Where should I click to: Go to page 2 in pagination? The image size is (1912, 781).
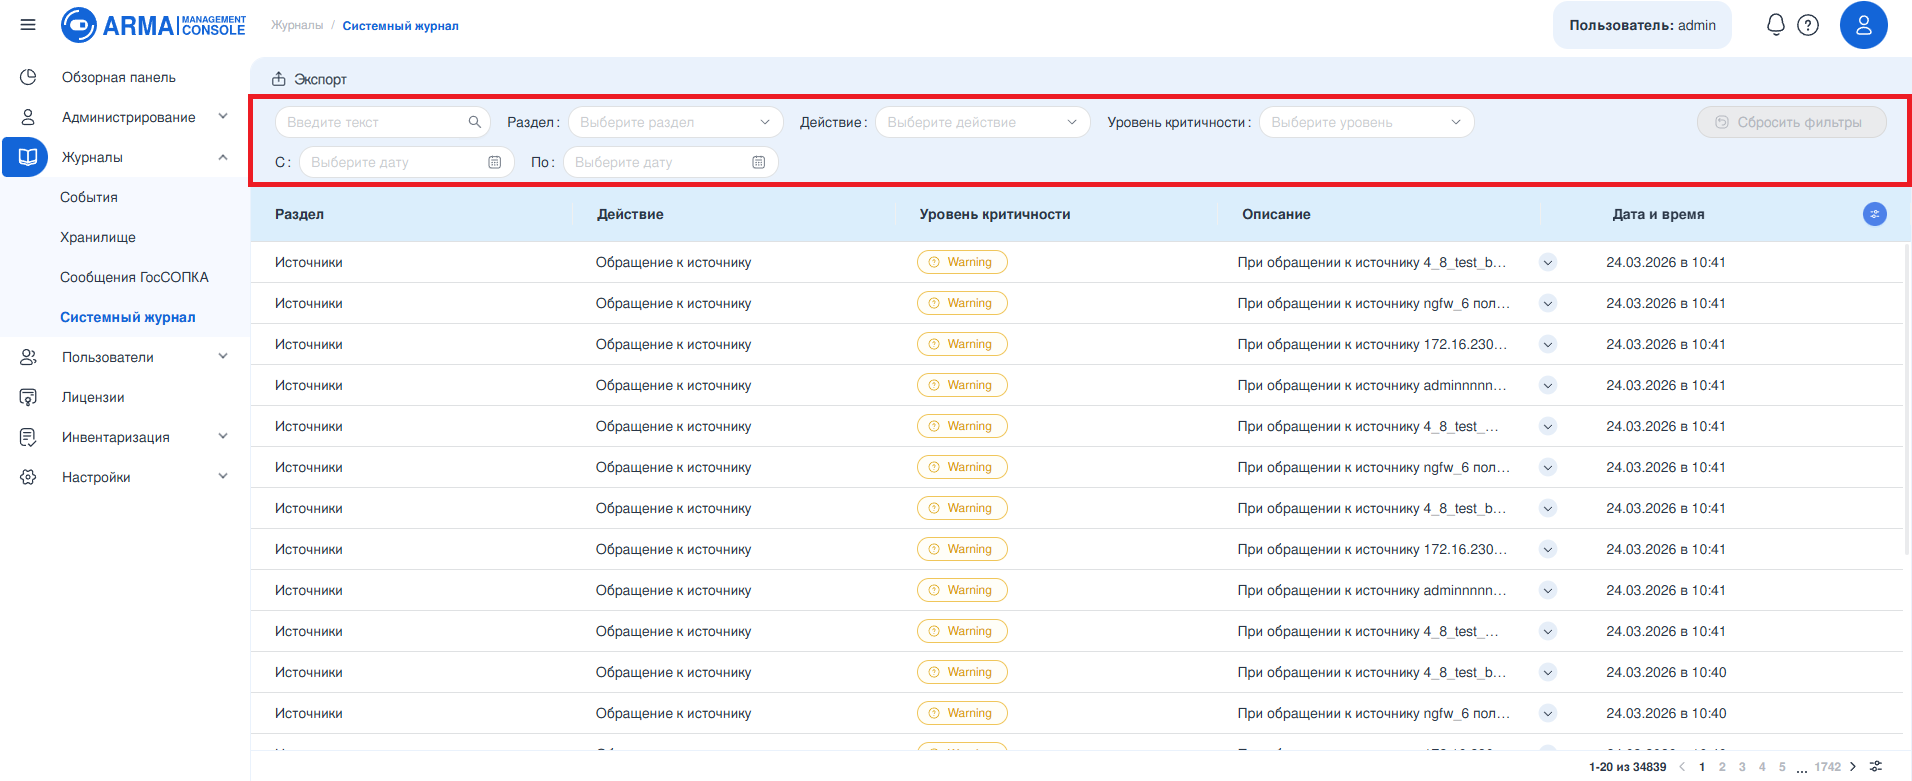1722,767
